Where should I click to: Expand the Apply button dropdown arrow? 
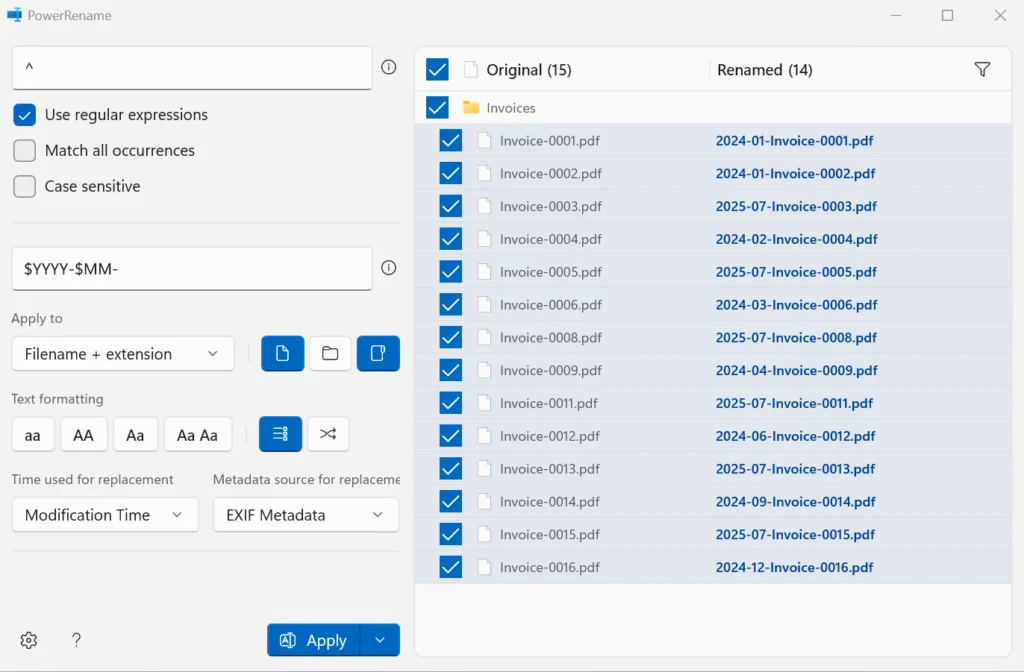click(380, 640)
